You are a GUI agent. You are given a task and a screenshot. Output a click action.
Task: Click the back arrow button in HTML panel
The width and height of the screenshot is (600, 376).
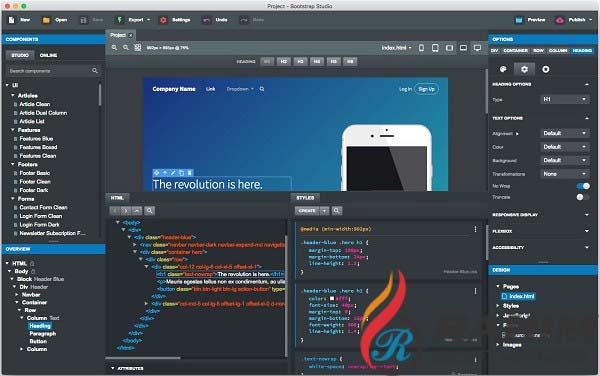click(114, 210)
